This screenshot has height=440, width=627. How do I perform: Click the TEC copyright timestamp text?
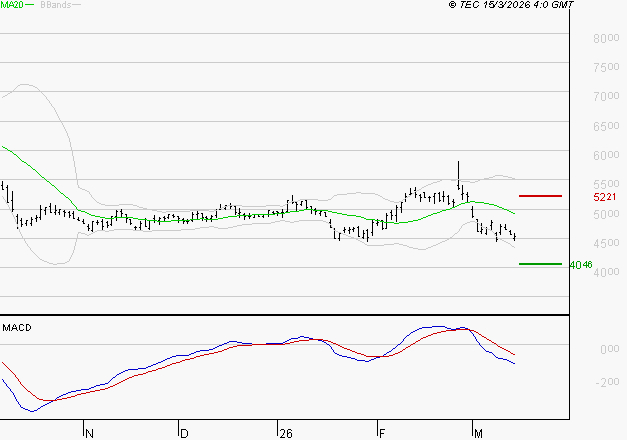coord(512,5)
